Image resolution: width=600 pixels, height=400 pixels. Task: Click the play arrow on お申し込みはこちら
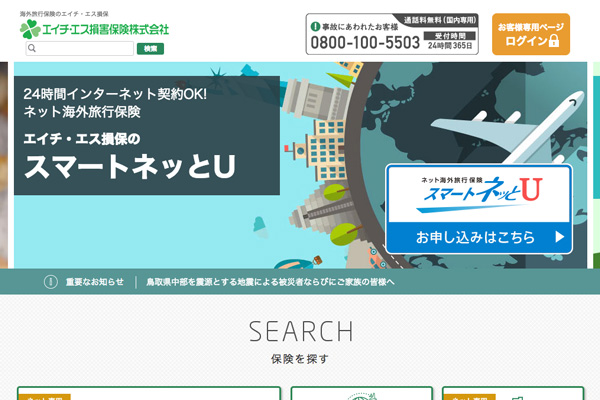coord(559,237)
